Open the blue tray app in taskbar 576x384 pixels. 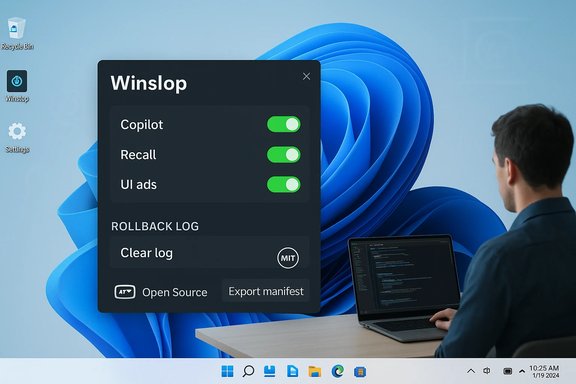270,371
